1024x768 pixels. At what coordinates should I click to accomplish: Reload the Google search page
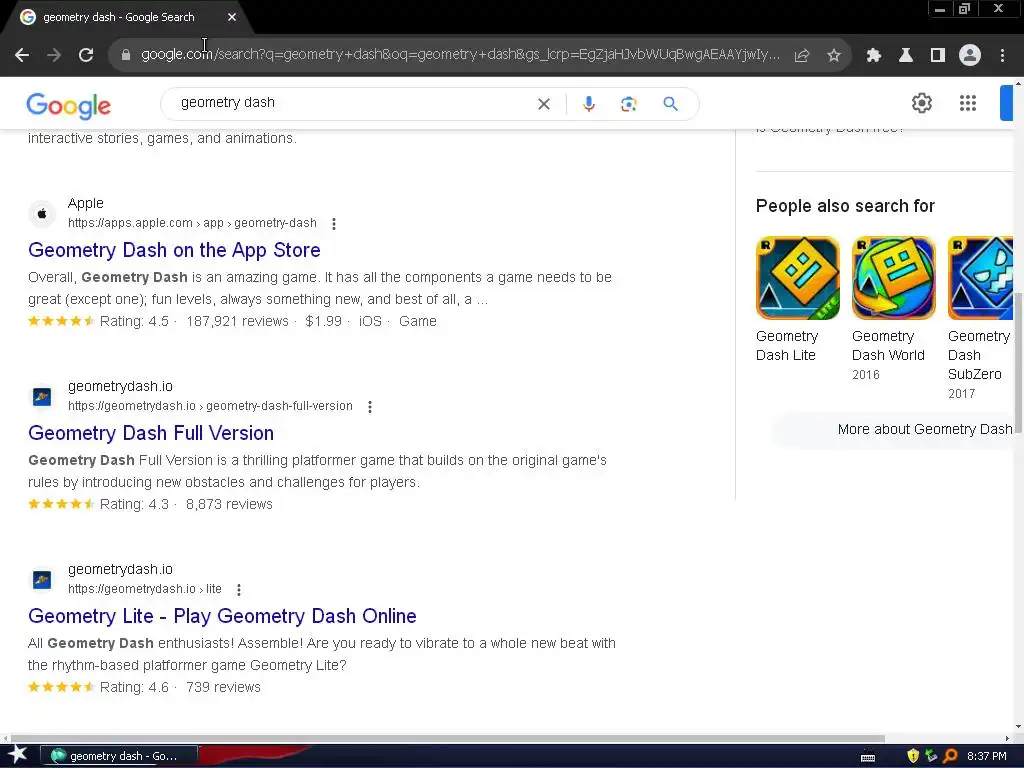click(86, 56)
